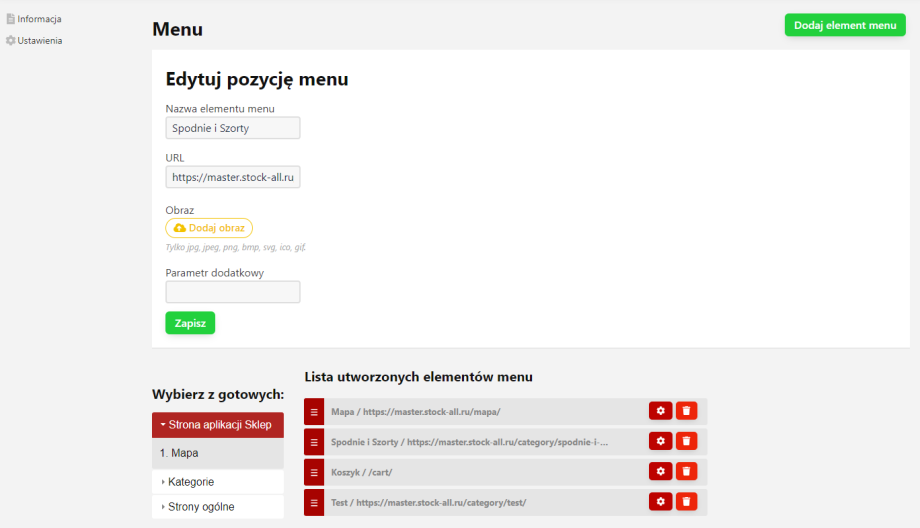The image size is (920, 528).
Task: Expand the Strony ogólne section
Action: click(x=200, y=507)
